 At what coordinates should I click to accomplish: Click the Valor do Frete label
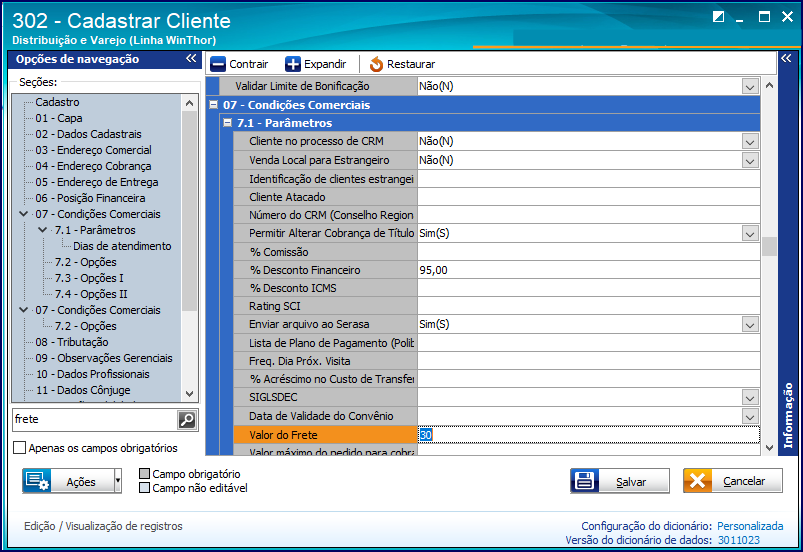pyautogui.click(x=283, y=435)
